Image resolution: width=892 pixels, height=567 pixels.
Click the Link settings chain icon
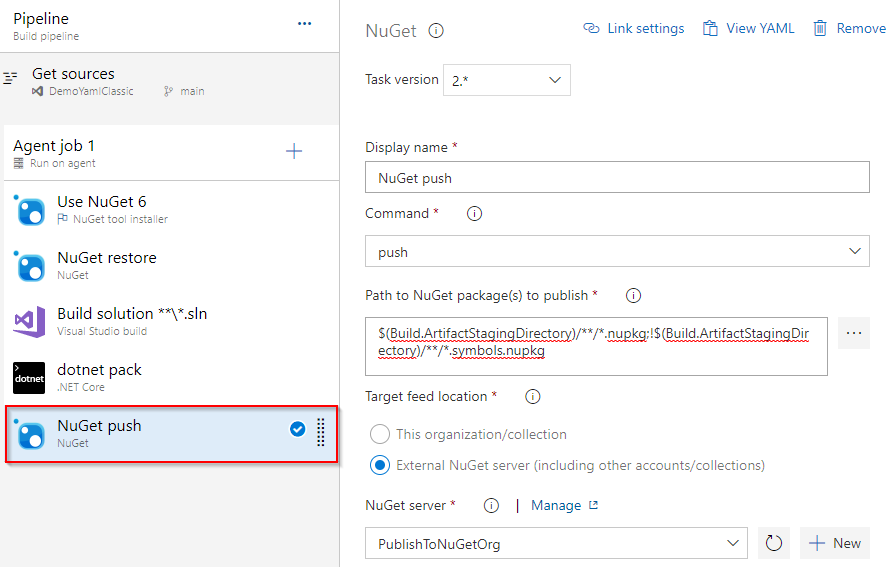592,28
